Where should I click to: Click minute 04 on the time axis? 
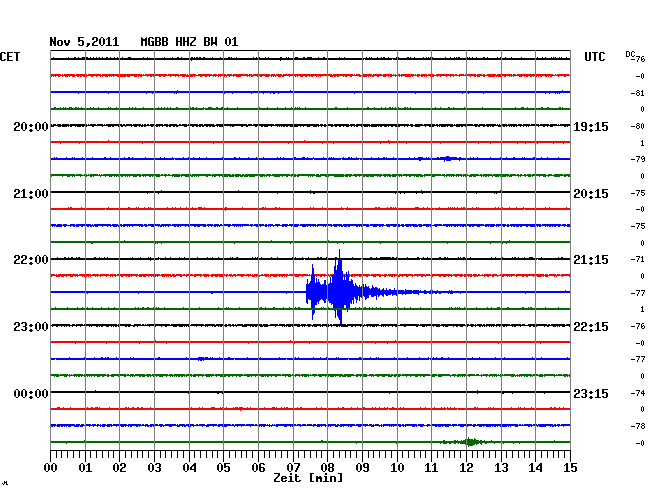click(189, 467)
